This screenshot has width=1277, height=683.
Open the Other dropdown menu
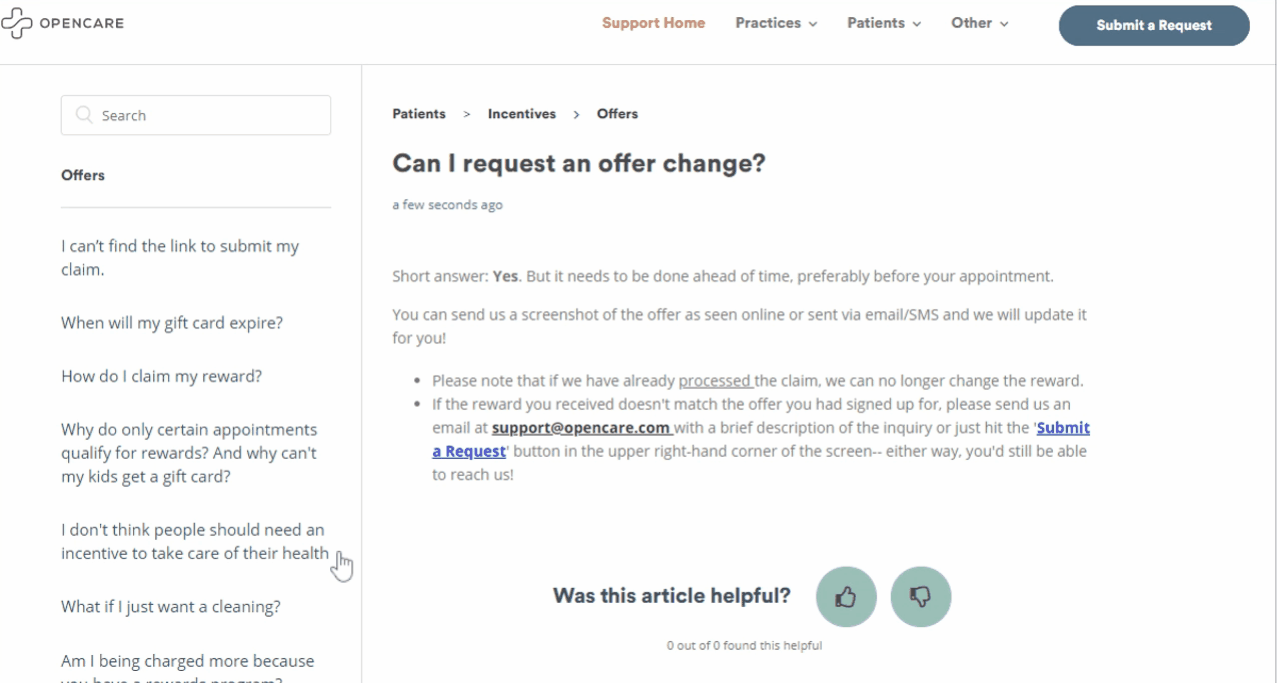979,23
